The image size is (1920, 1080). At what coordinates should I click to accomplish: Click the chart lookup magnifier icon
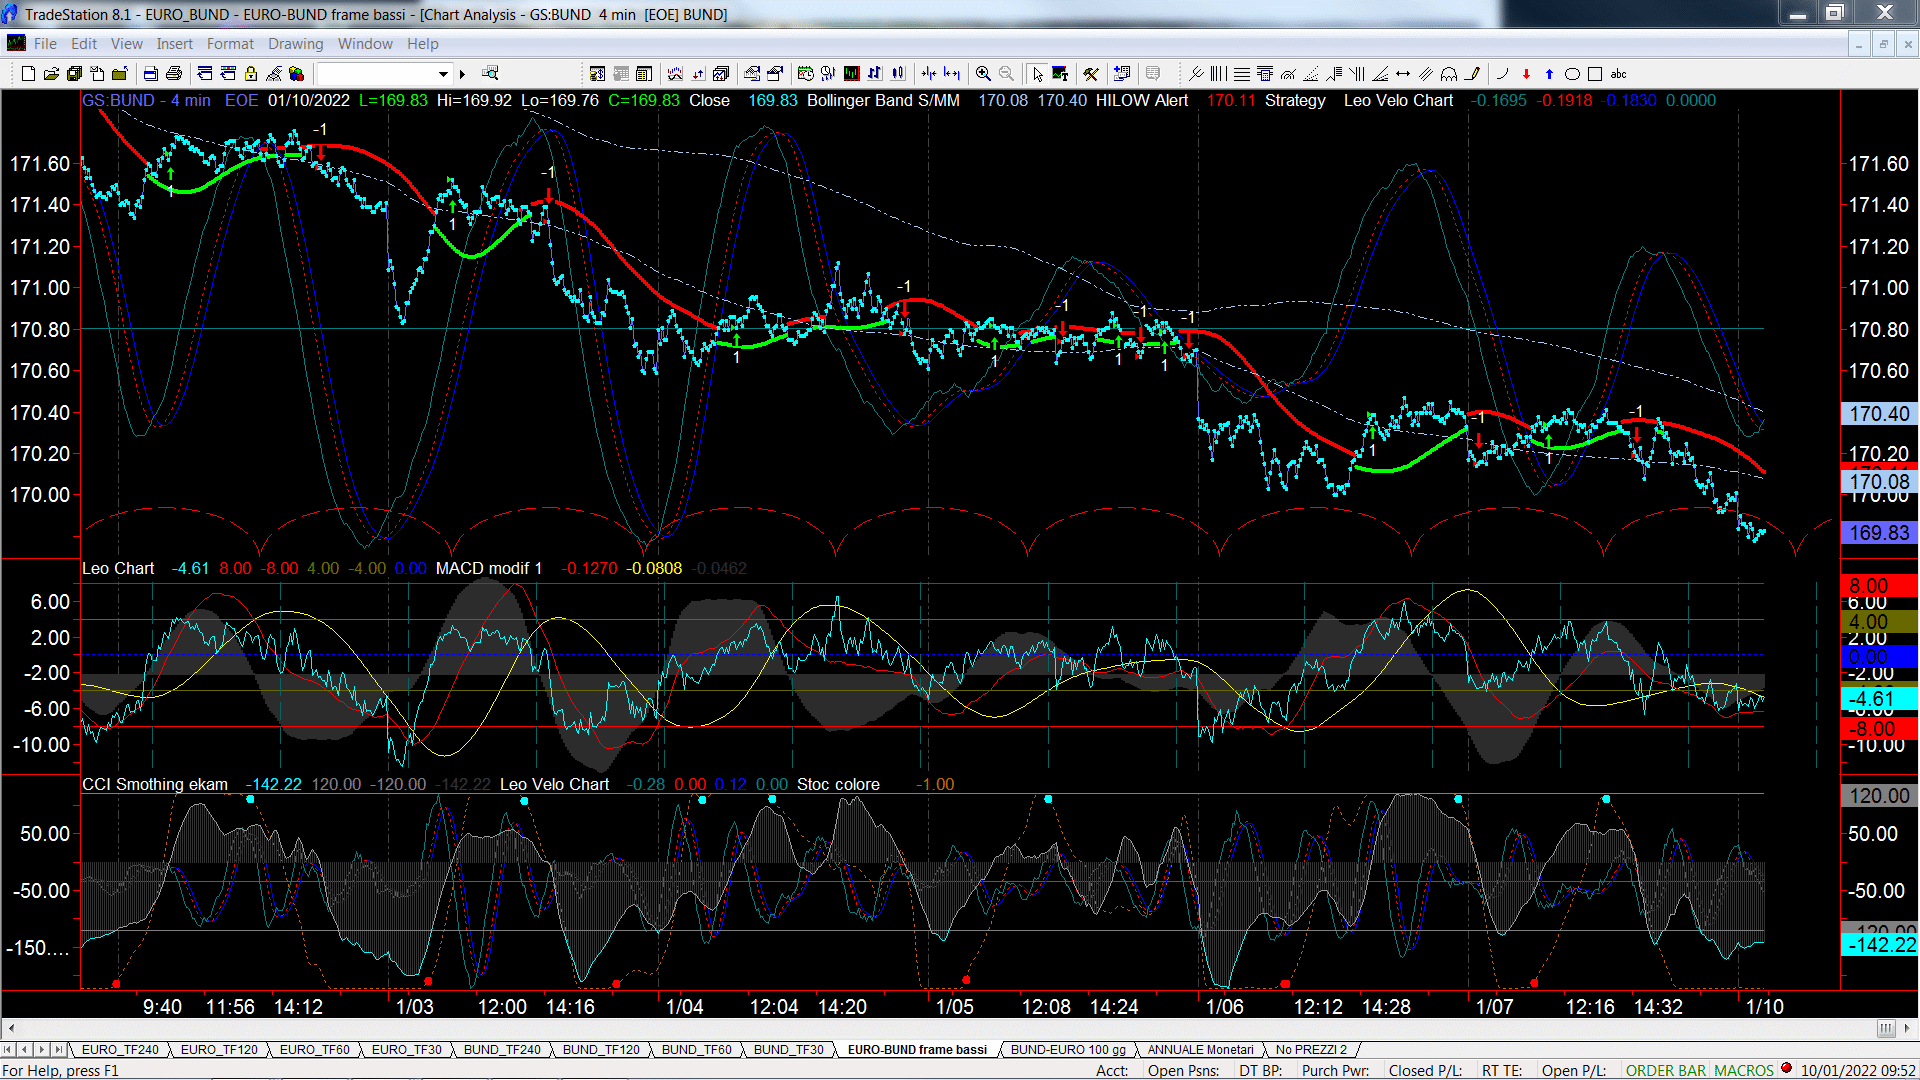(490, 74)
